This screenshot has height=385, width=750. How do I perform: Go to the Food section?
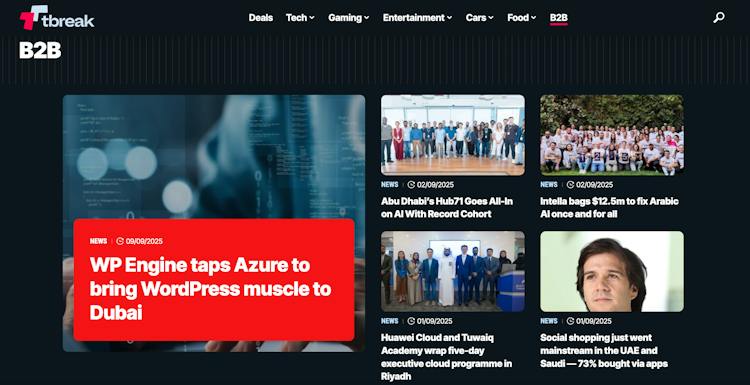[x=518, y=18]
